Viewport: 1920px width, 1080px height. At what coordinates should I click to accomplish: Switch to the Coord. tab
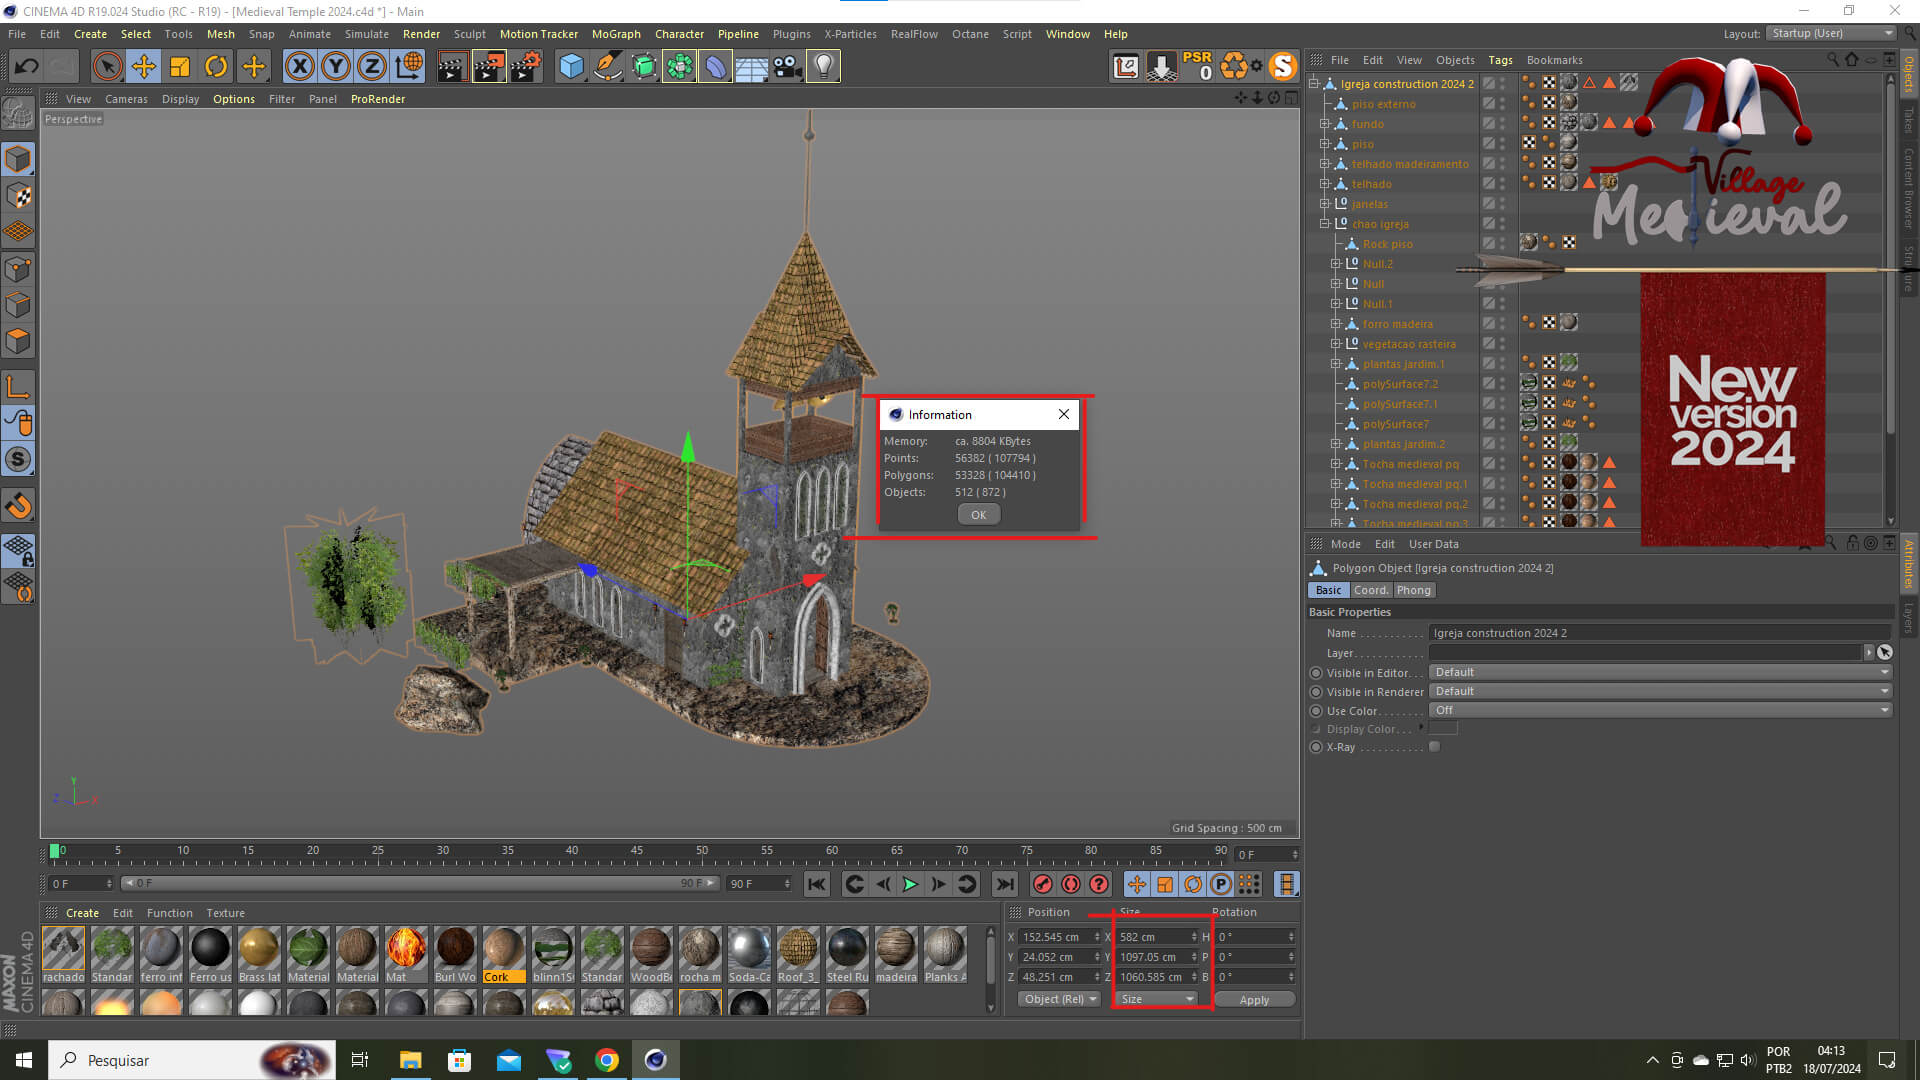tap(1370, 590)
